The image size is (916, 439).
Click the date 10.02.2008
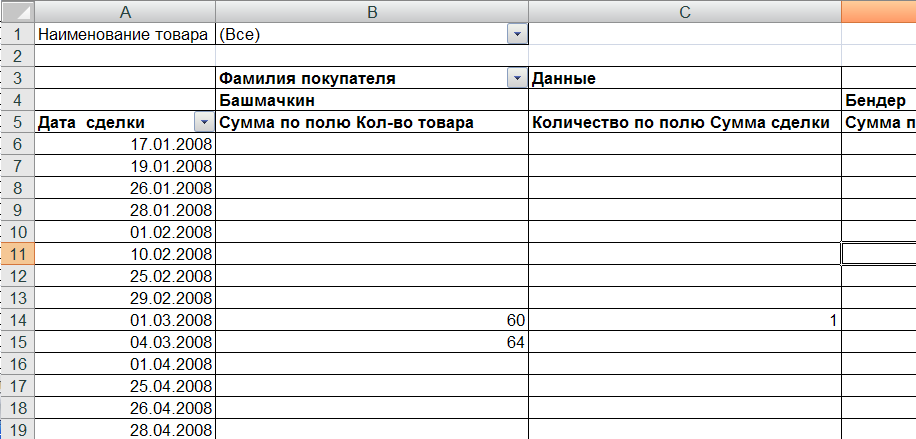126,254
